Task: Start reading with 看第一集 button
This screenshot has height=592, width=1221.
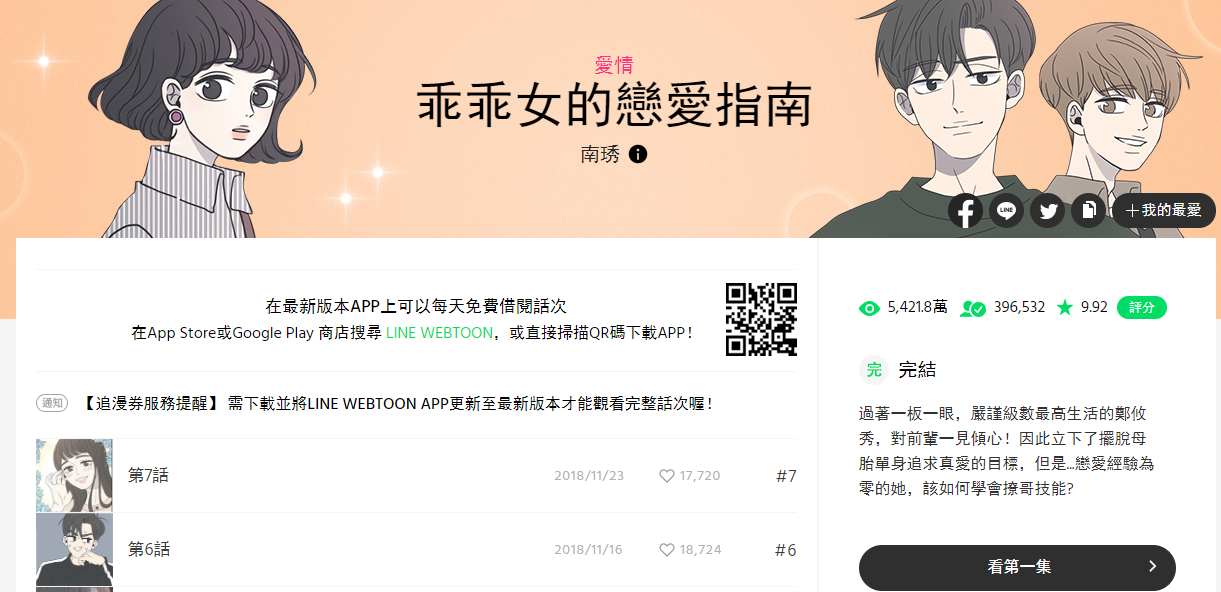Action: (x=1017, y=567)
